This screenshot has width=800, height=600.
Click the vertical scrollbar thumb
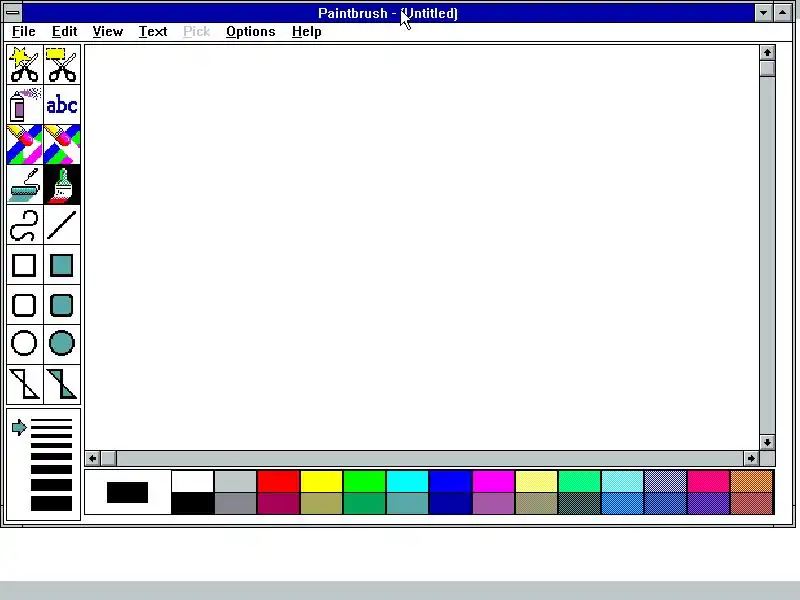tap(767, 68)
